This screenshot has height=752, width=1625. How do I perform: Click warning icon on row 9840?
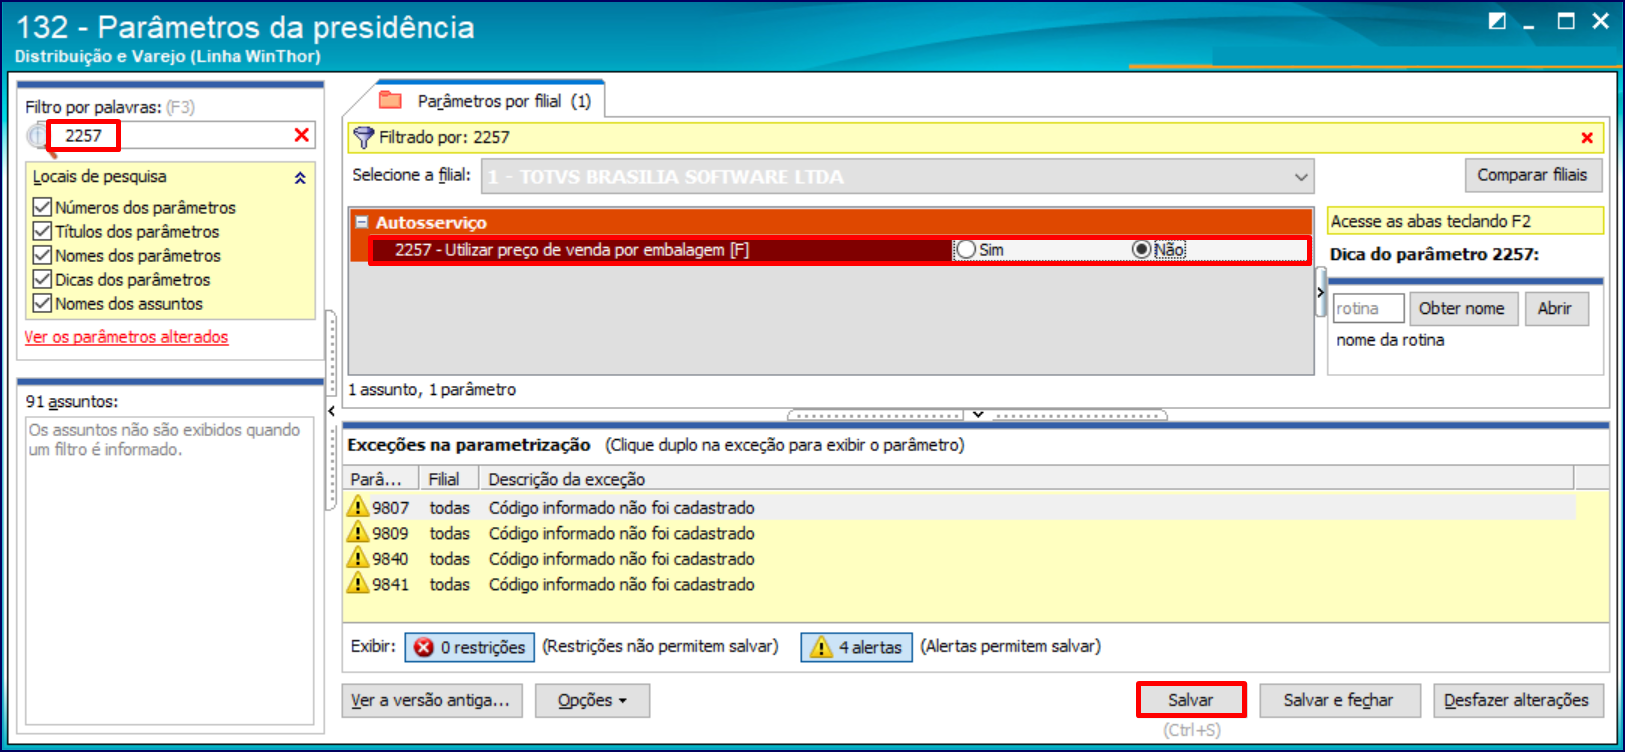[357, 558]
